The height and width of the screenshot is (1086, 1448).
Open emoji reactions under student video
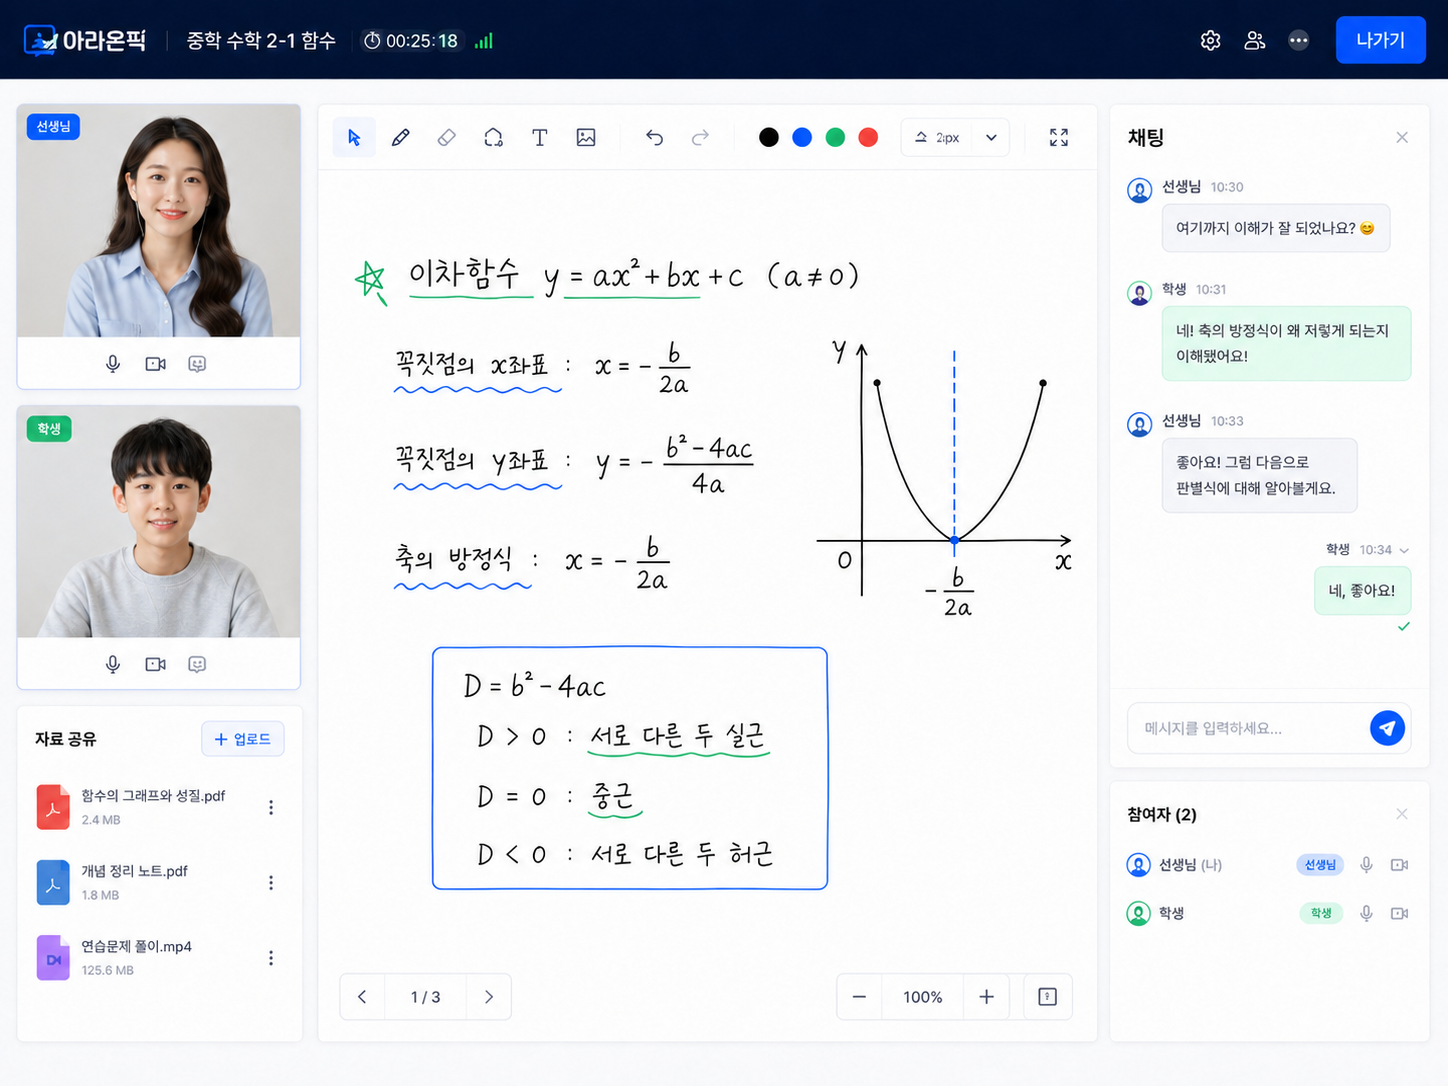pyautogui.click(x=197, y=664)
